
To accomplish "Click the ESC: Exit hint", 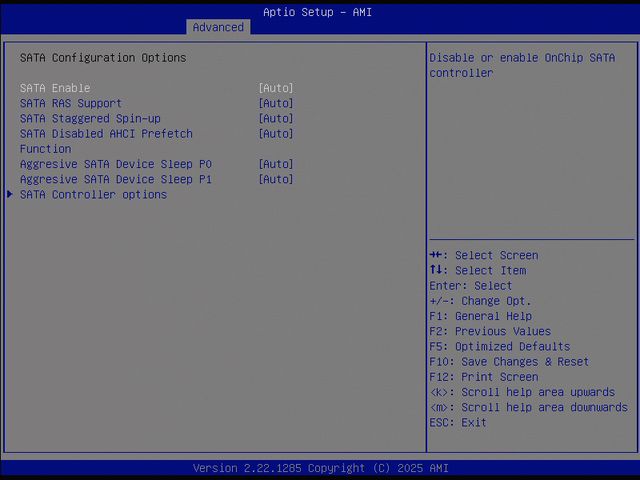I will pos(458,422).
